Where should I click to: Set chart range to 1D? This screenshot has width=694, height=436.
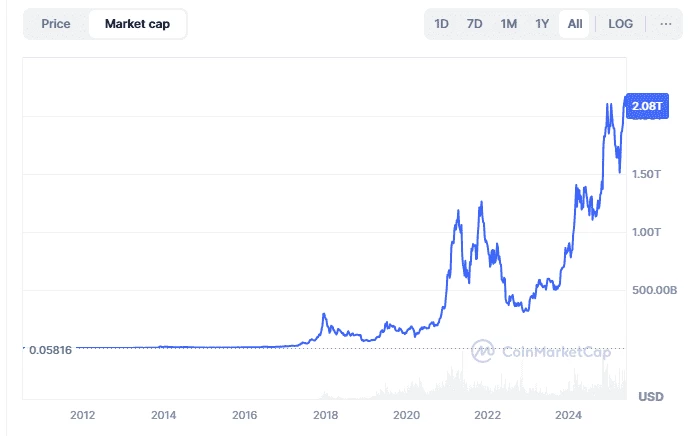[442, 24]
